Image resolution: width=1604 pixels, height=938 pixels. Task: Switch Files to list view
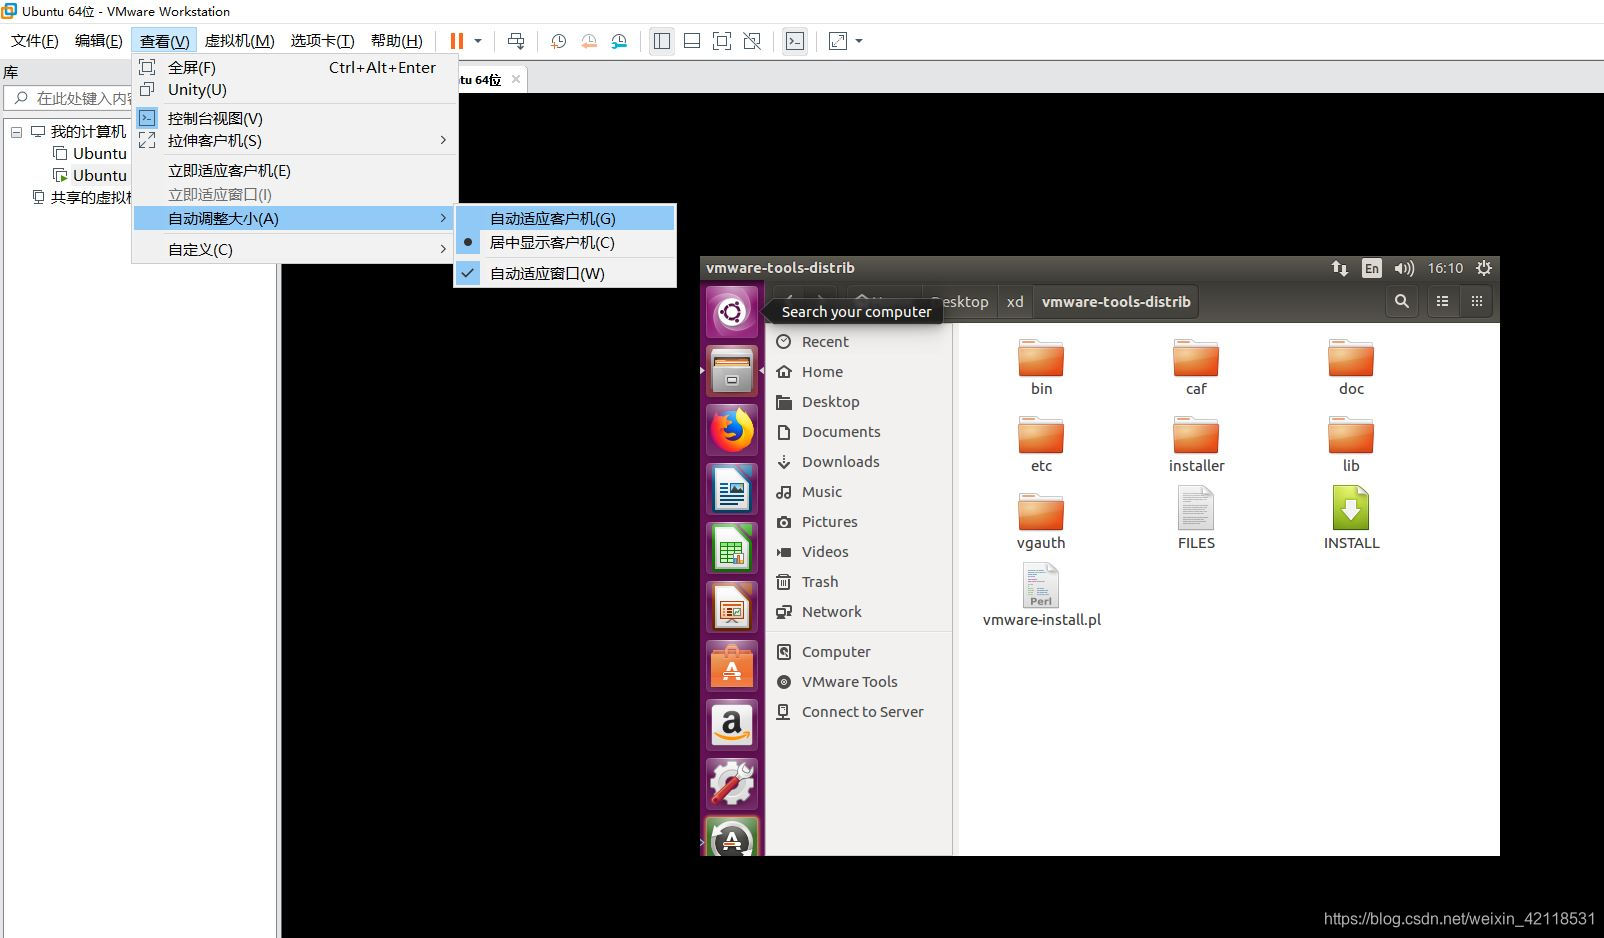point(1442,301)
